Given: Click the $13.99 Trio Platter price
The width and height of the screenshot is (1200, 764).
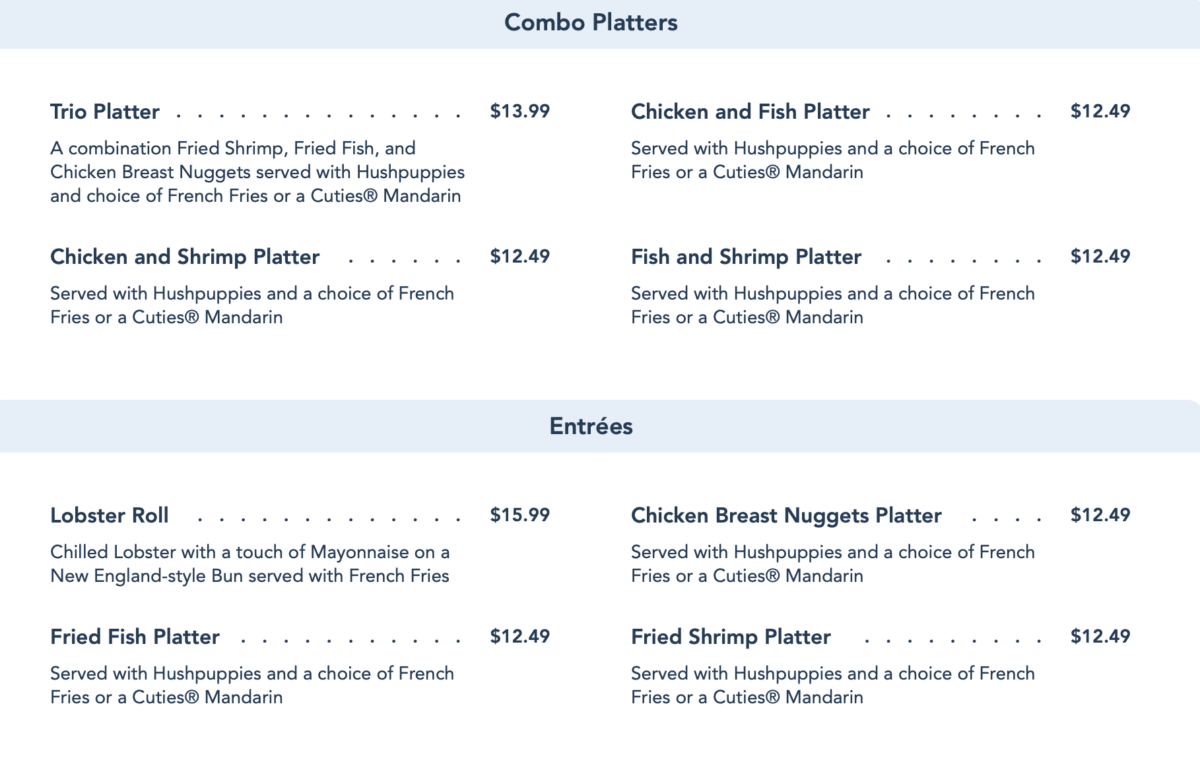Looking at the screenshot, I should [x=520, y=112].
